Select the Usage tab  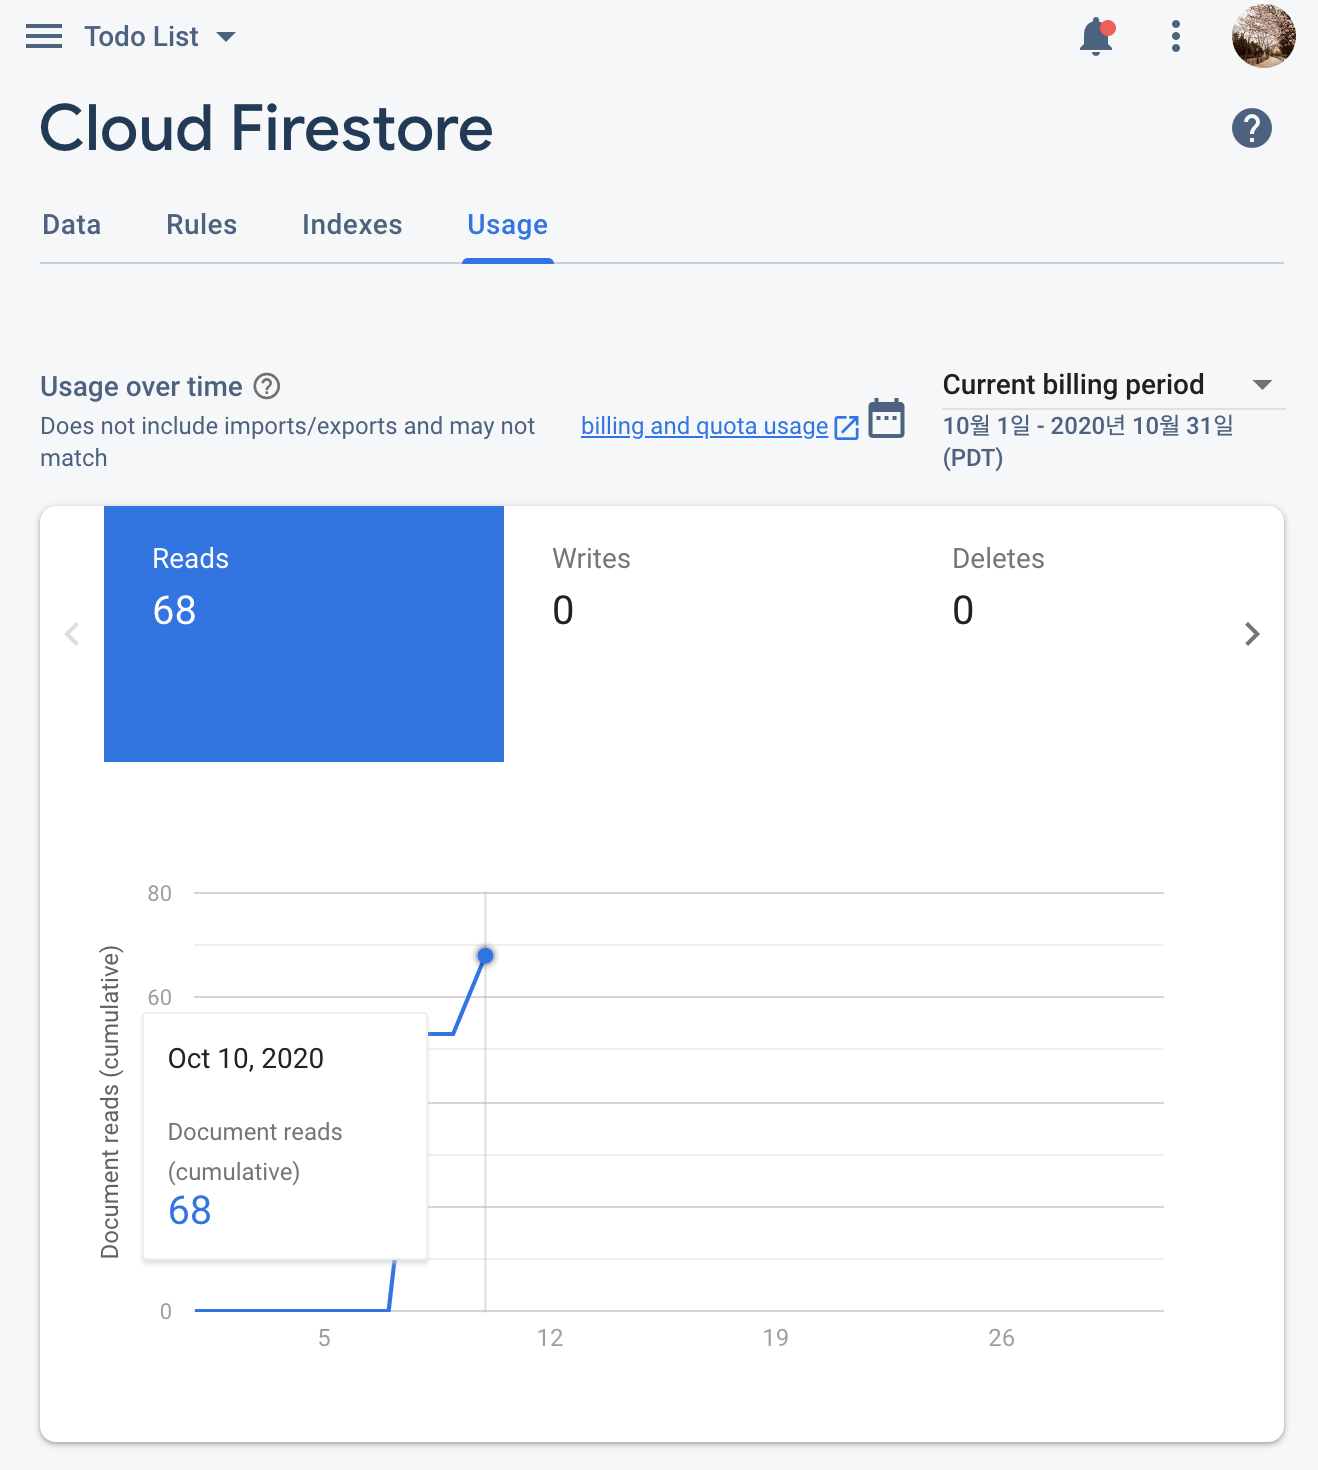pyautogui.click(x=508, y=225)
